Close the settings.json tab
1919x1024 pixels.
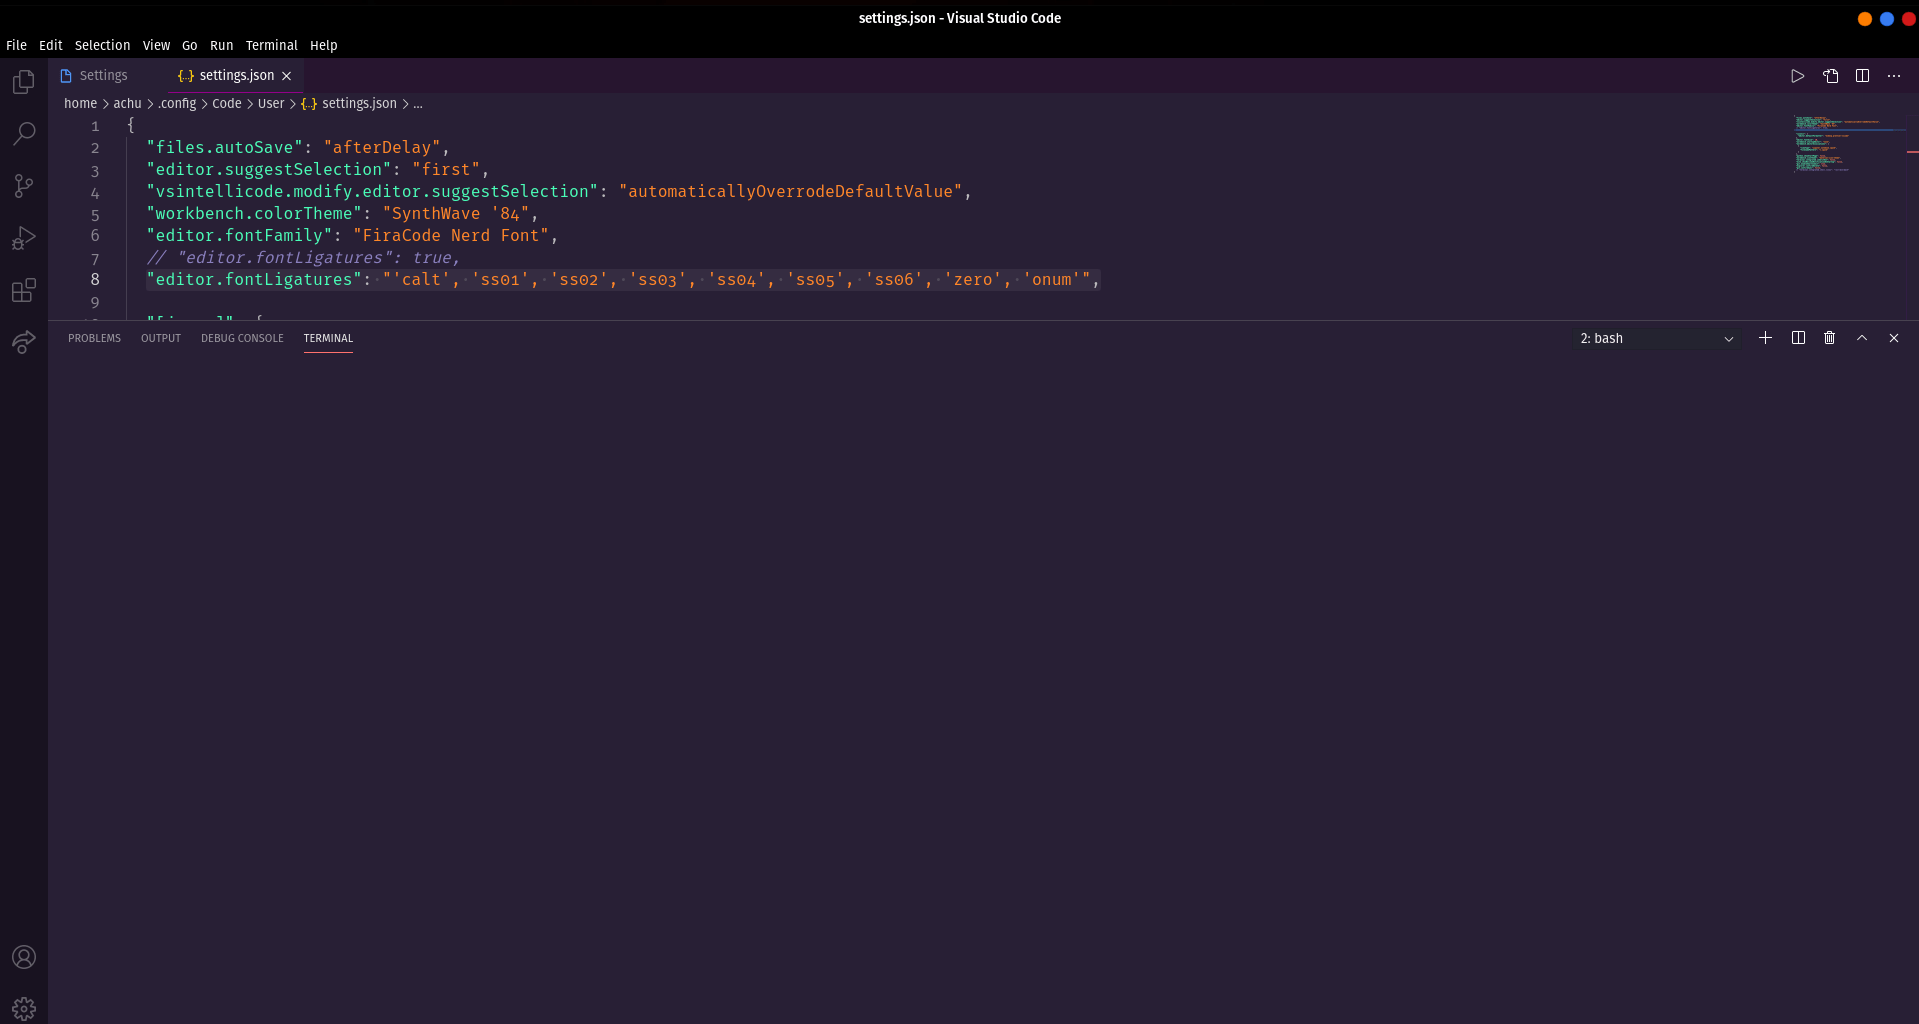click(287, 76)
